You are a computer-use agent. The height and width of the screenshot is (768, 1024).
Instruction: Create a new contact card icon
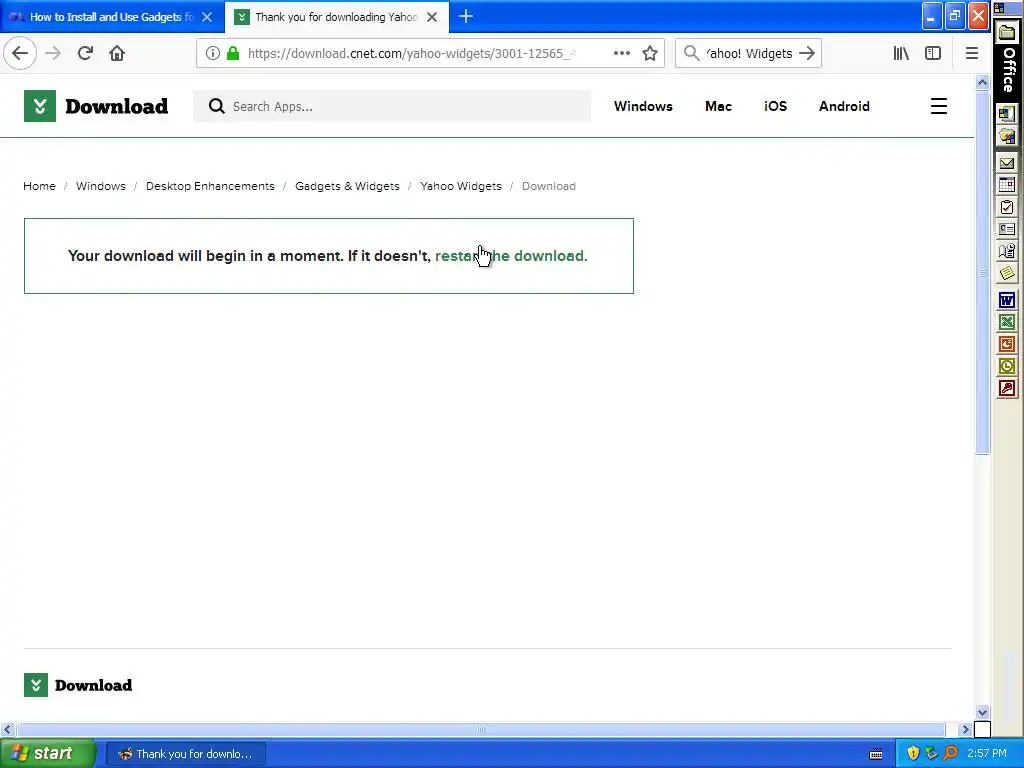click(x=1006, y=229)
